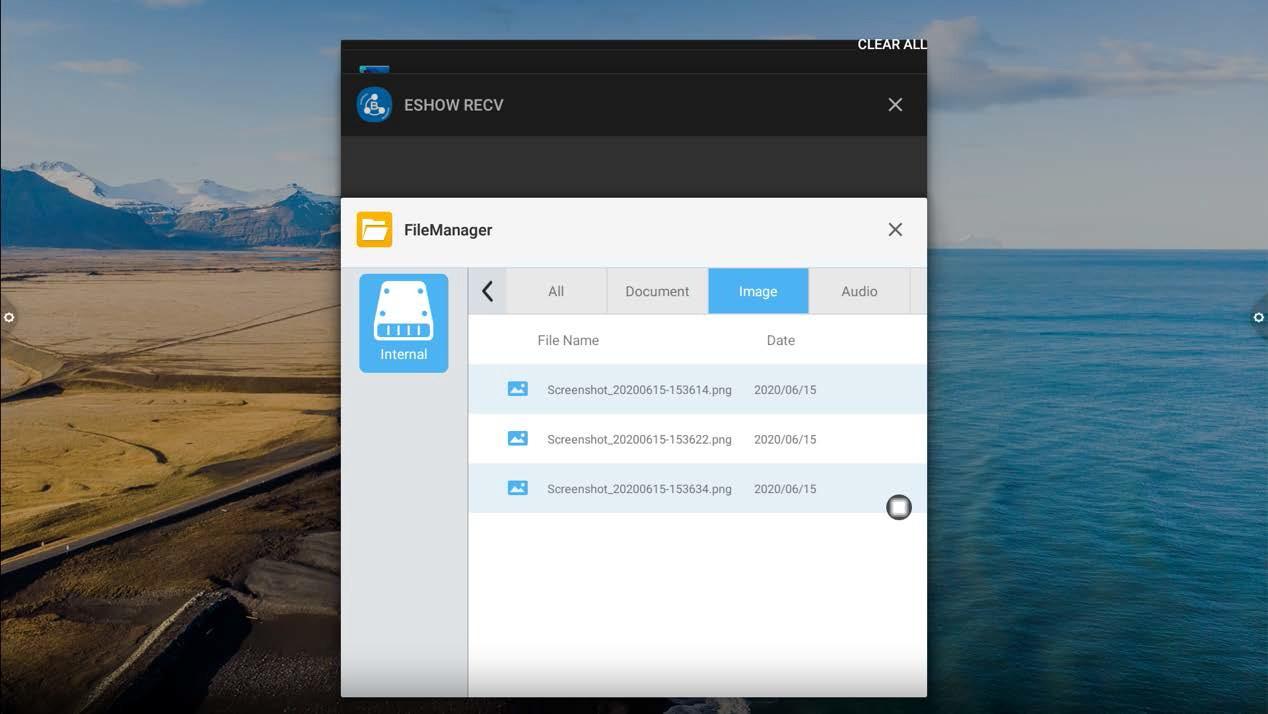Viewport: 1268px width, 714px height.
Task: Click the Date column header
Action: tap(780, 340)
